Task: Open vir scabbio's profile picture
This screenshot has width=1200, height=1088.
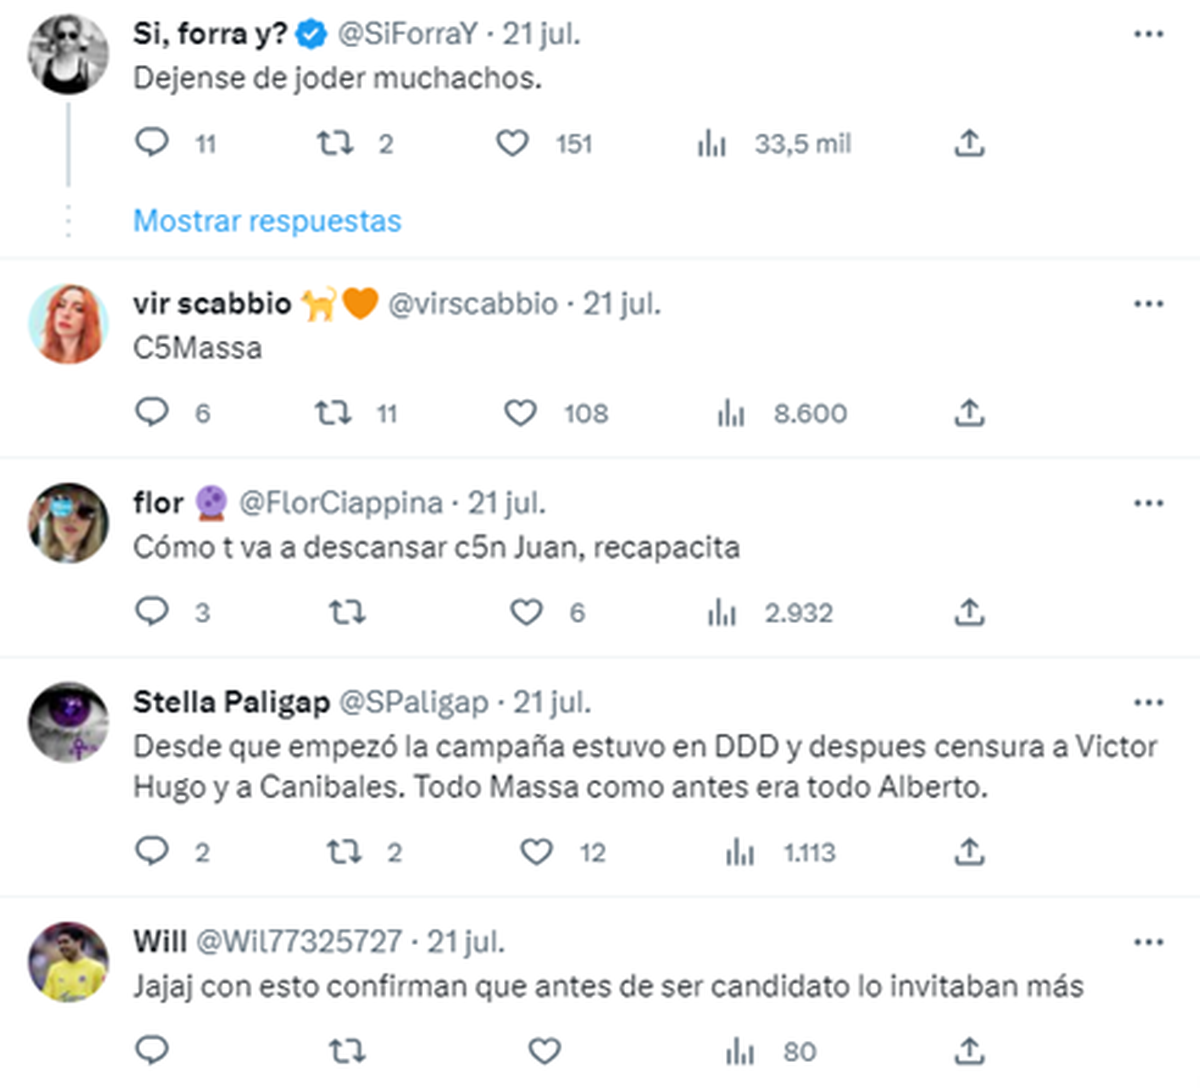Action: (x=68, y=323)
